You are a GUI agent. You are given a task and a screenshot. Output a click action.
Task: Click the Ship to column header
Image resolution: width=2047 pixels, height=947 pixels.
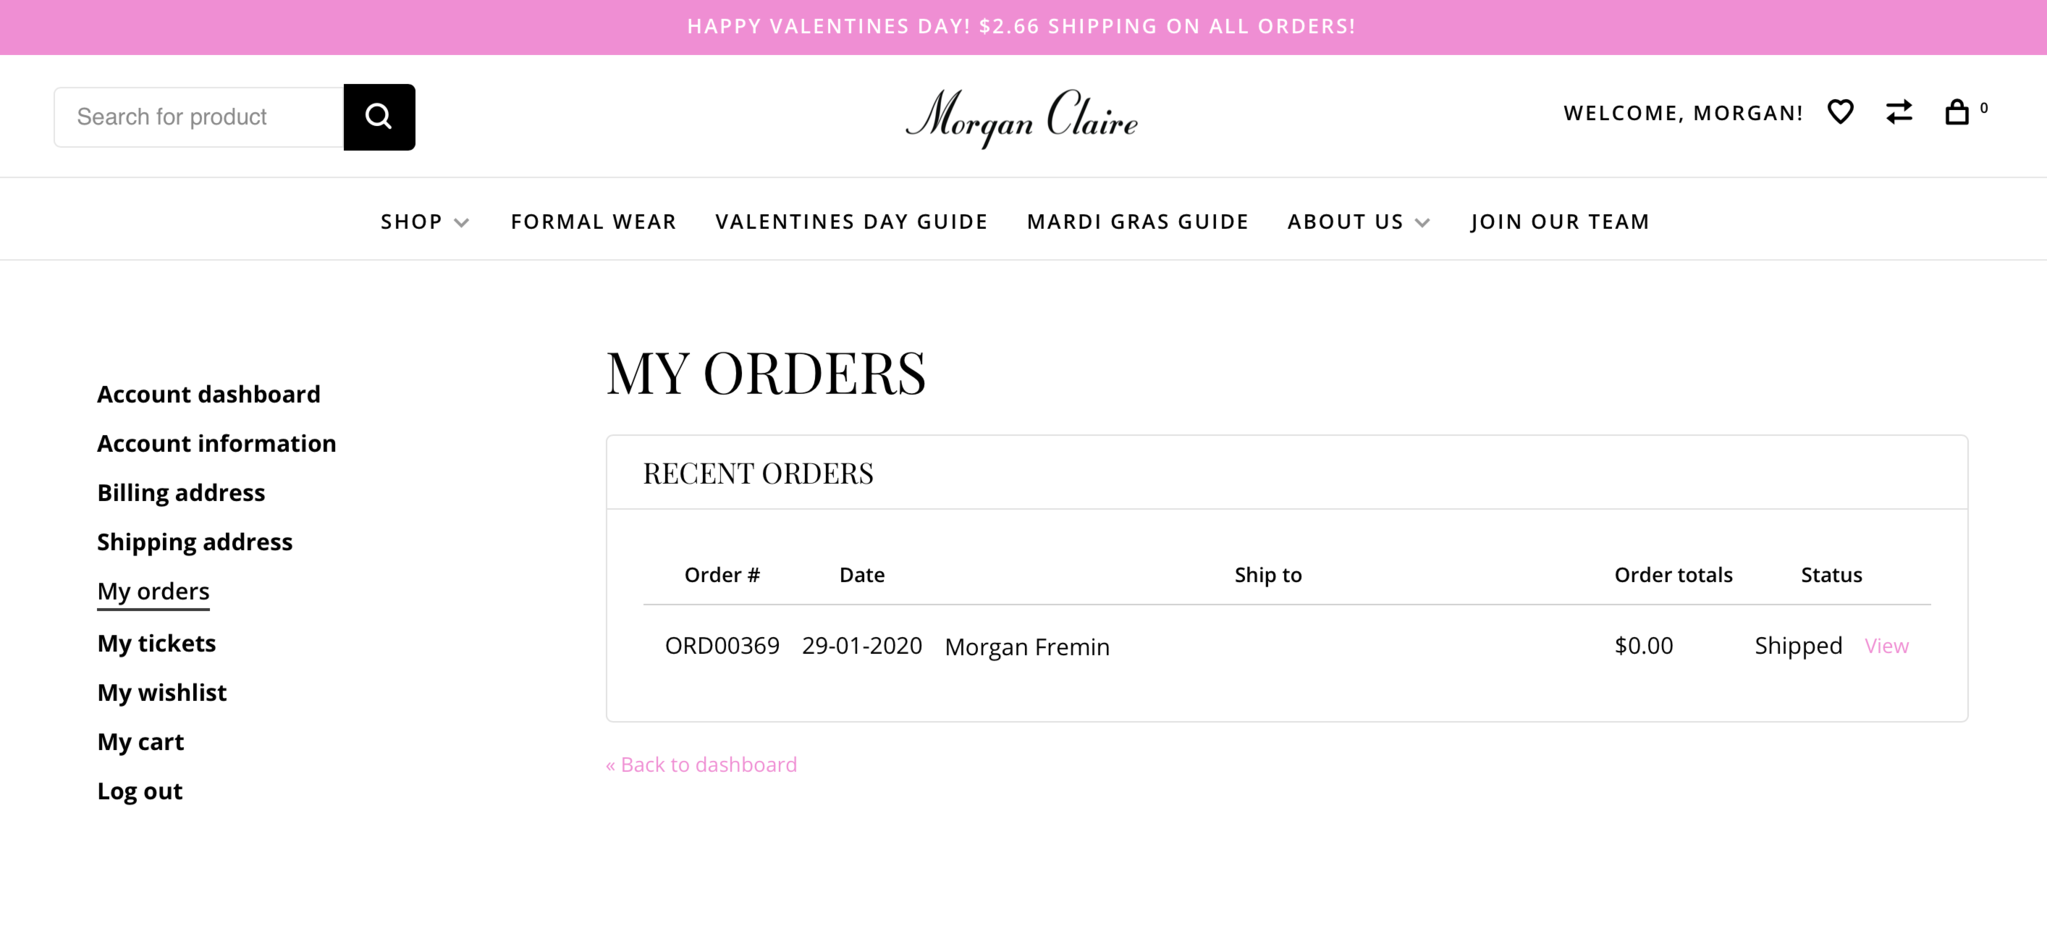(x=1268, y=575)
